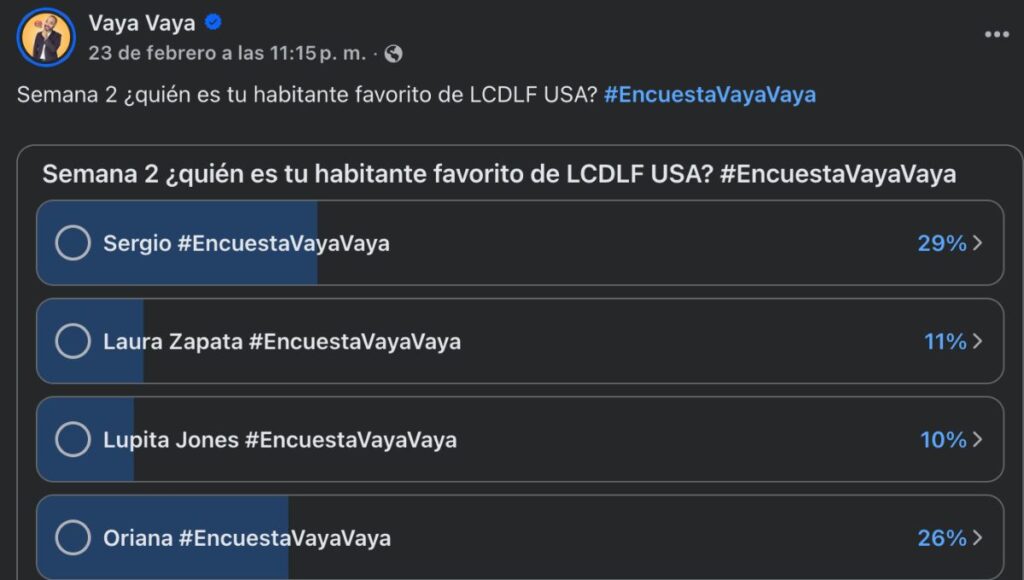Click the 26% result shown for Oriana
This screenshot has height=580, width=1024.
942,538
